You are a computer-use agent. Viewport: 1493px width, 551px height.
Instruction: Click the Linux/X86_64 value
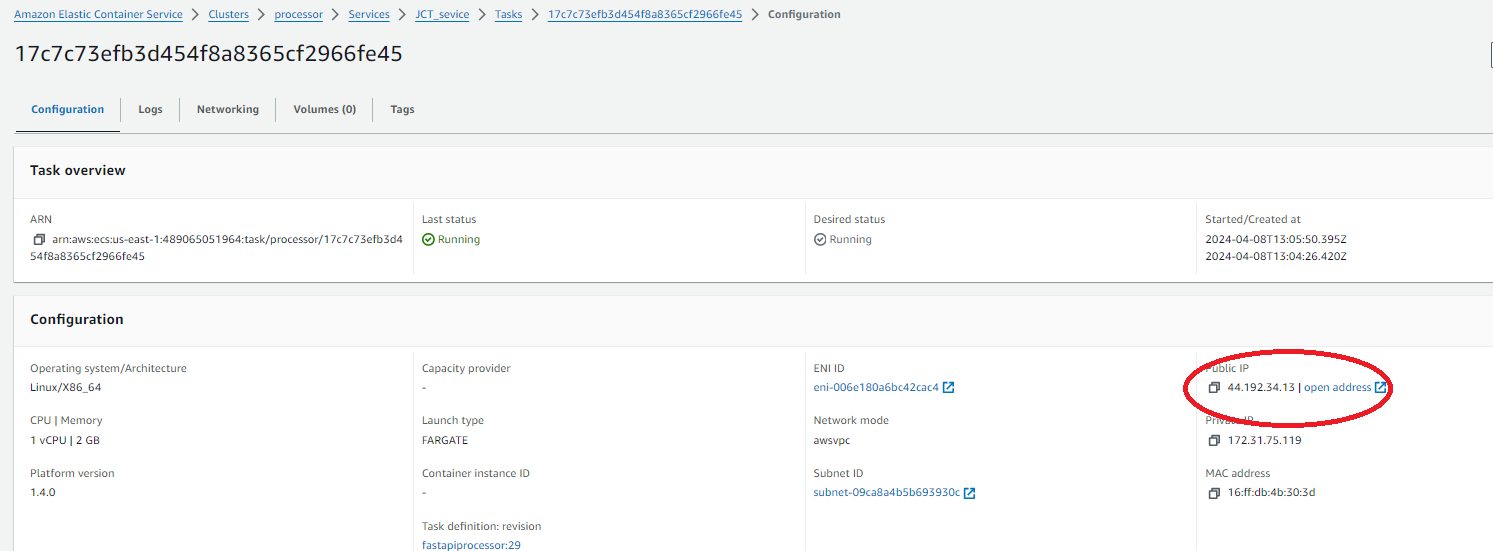pyautogui.click(x=65, y=388)
